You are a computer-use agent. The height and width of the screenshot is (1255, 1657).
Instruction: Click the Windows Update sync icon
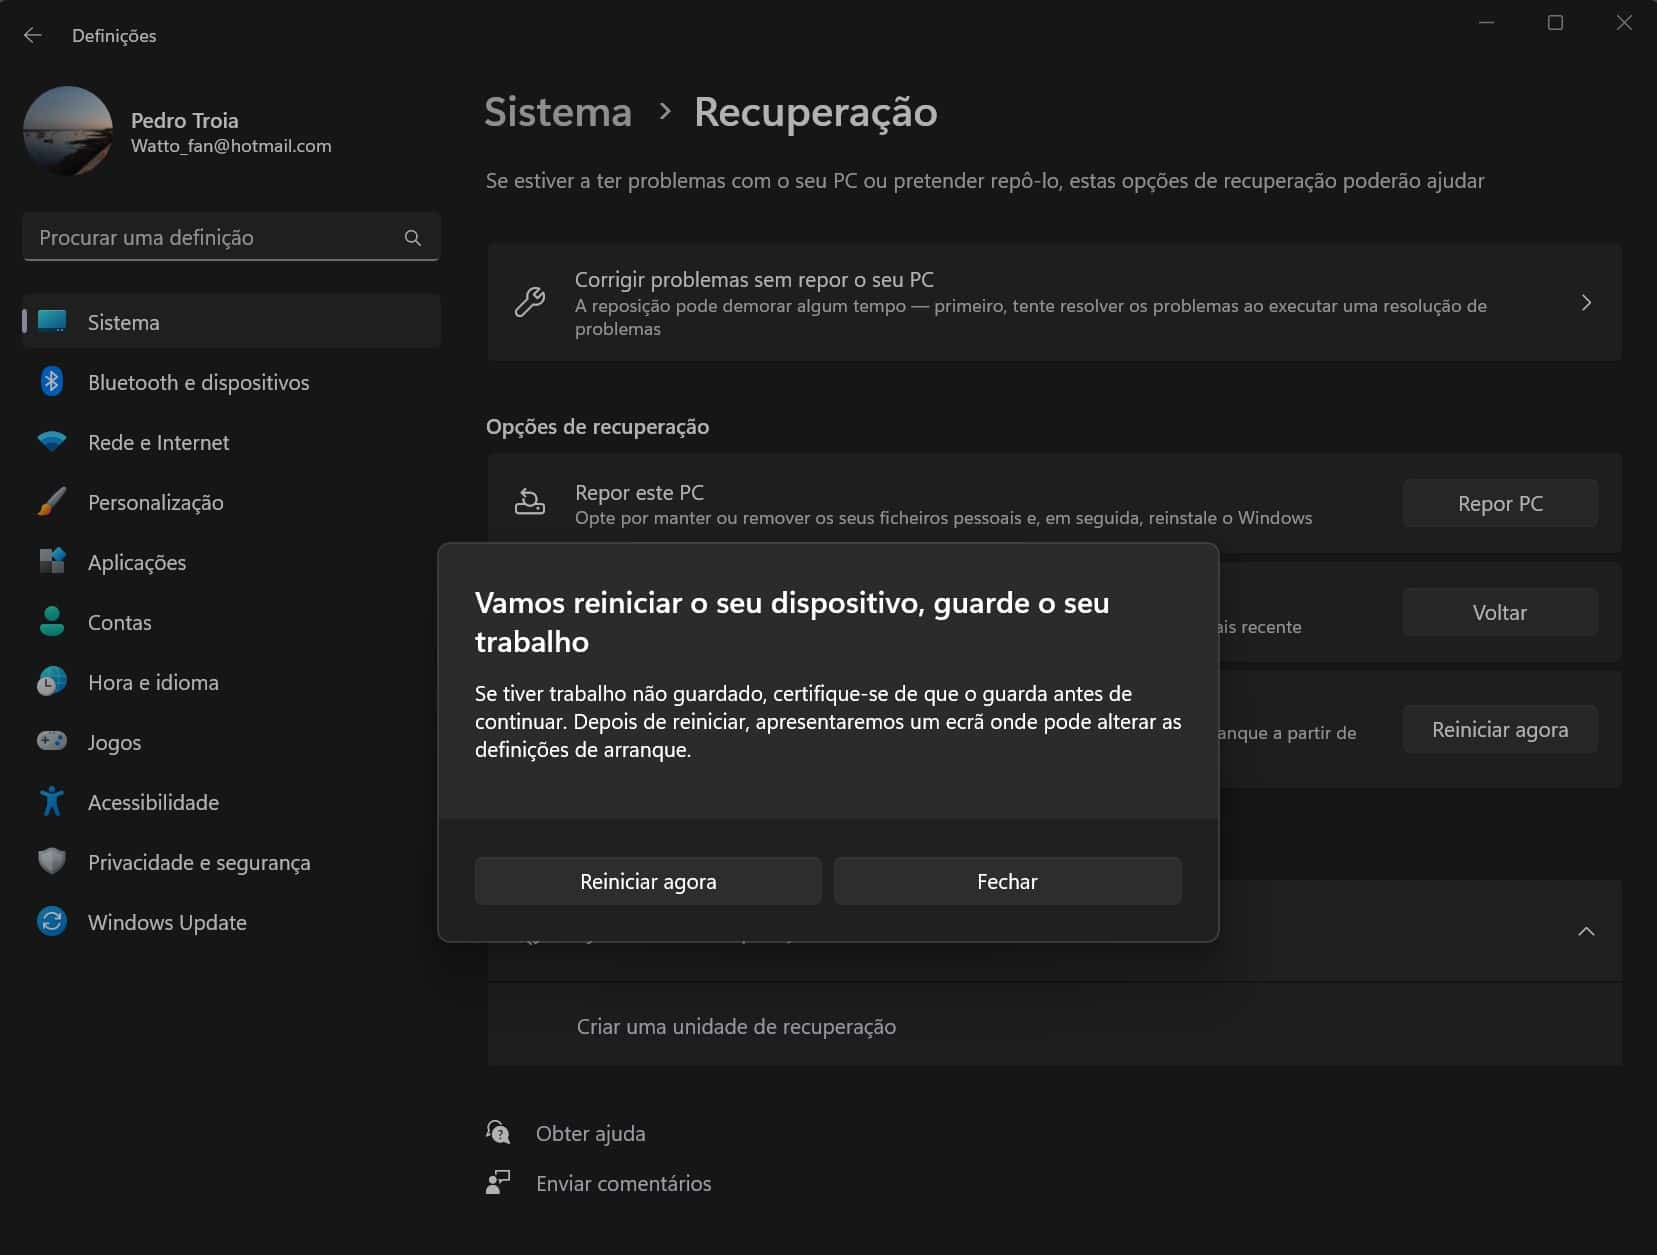point(52,922)
